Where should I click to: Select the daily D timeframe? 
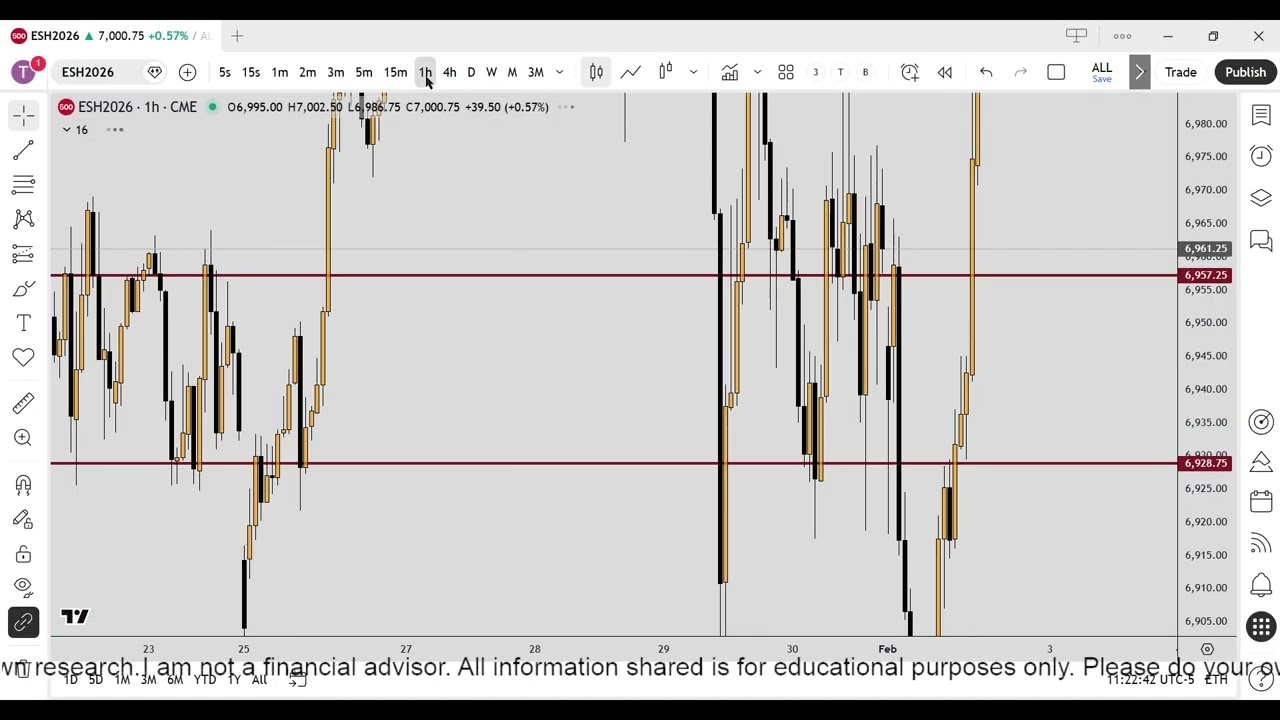point(471,72)
